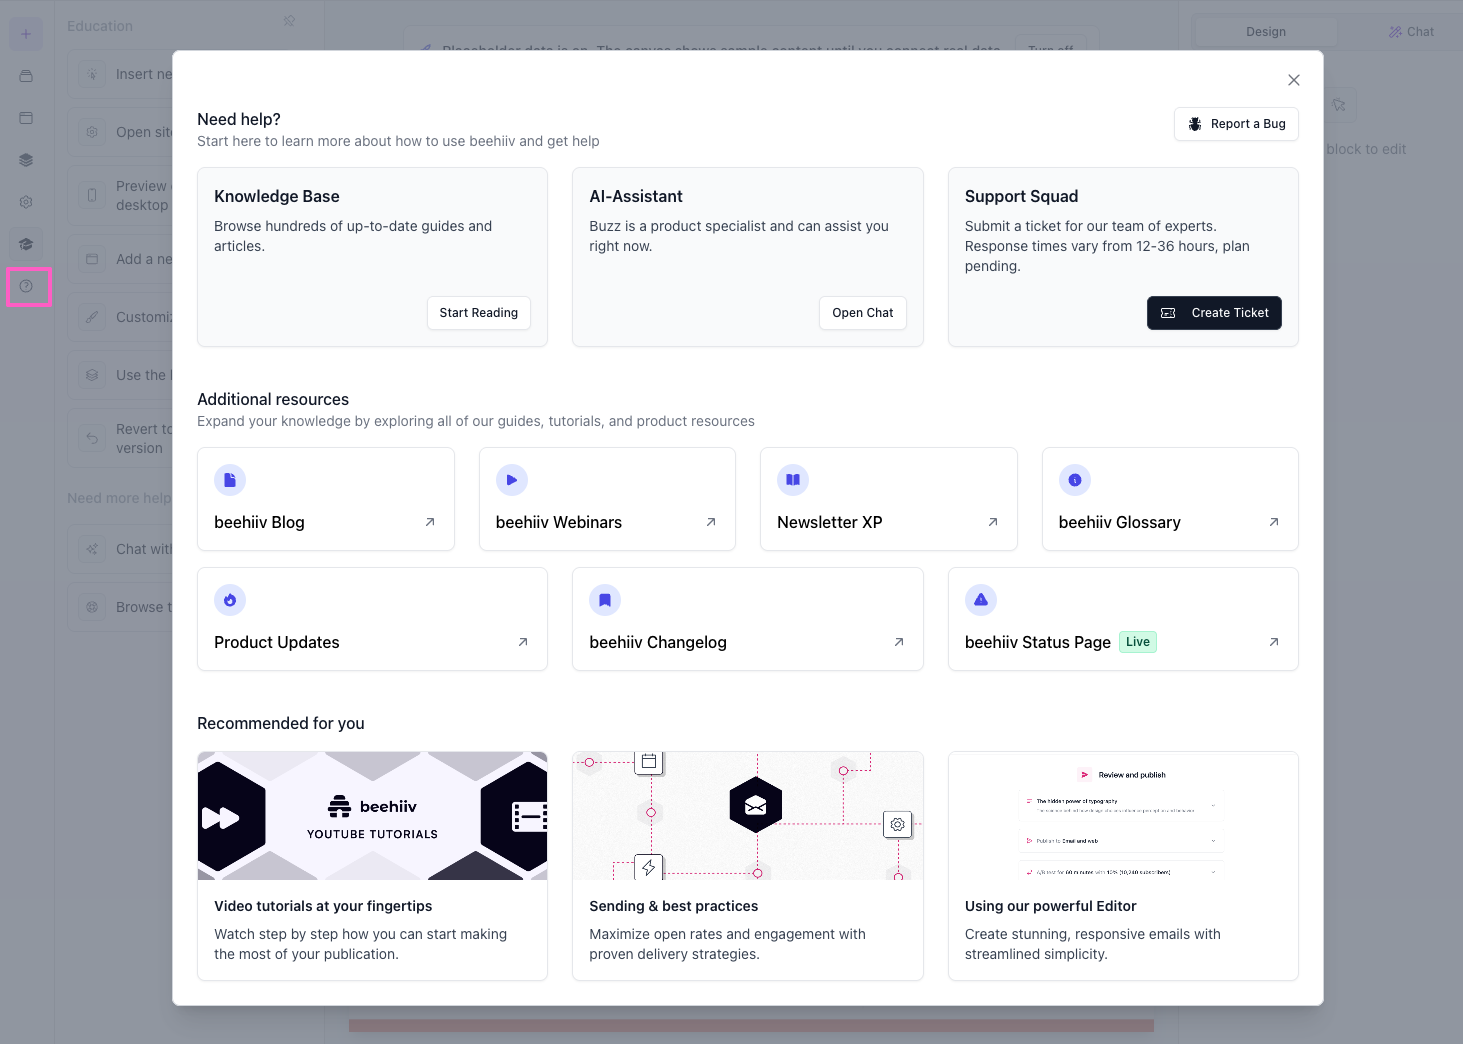Viewport: 1463px width, 1044px height.
Task: Click the Live badge on Status Page
Action: (1138, 642)
